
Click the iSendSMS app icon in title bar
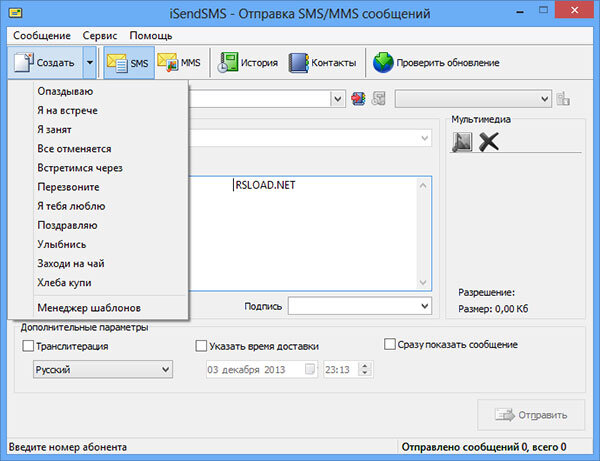click(x=15, y=13)
